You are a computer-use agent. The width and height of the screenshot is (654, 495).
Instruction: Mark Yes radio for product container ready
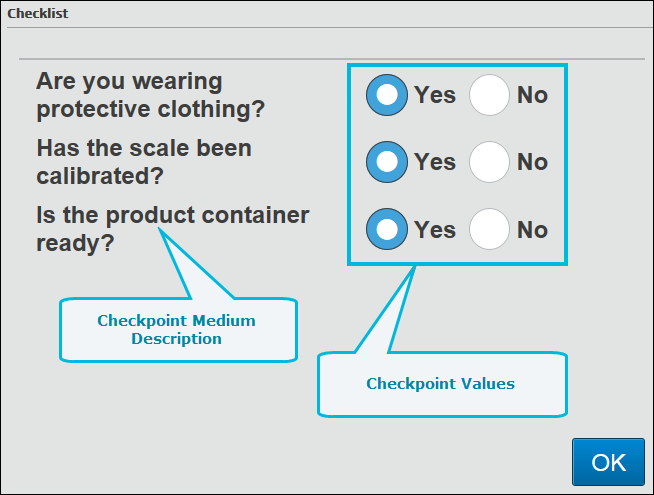click(x=387, y=229)
